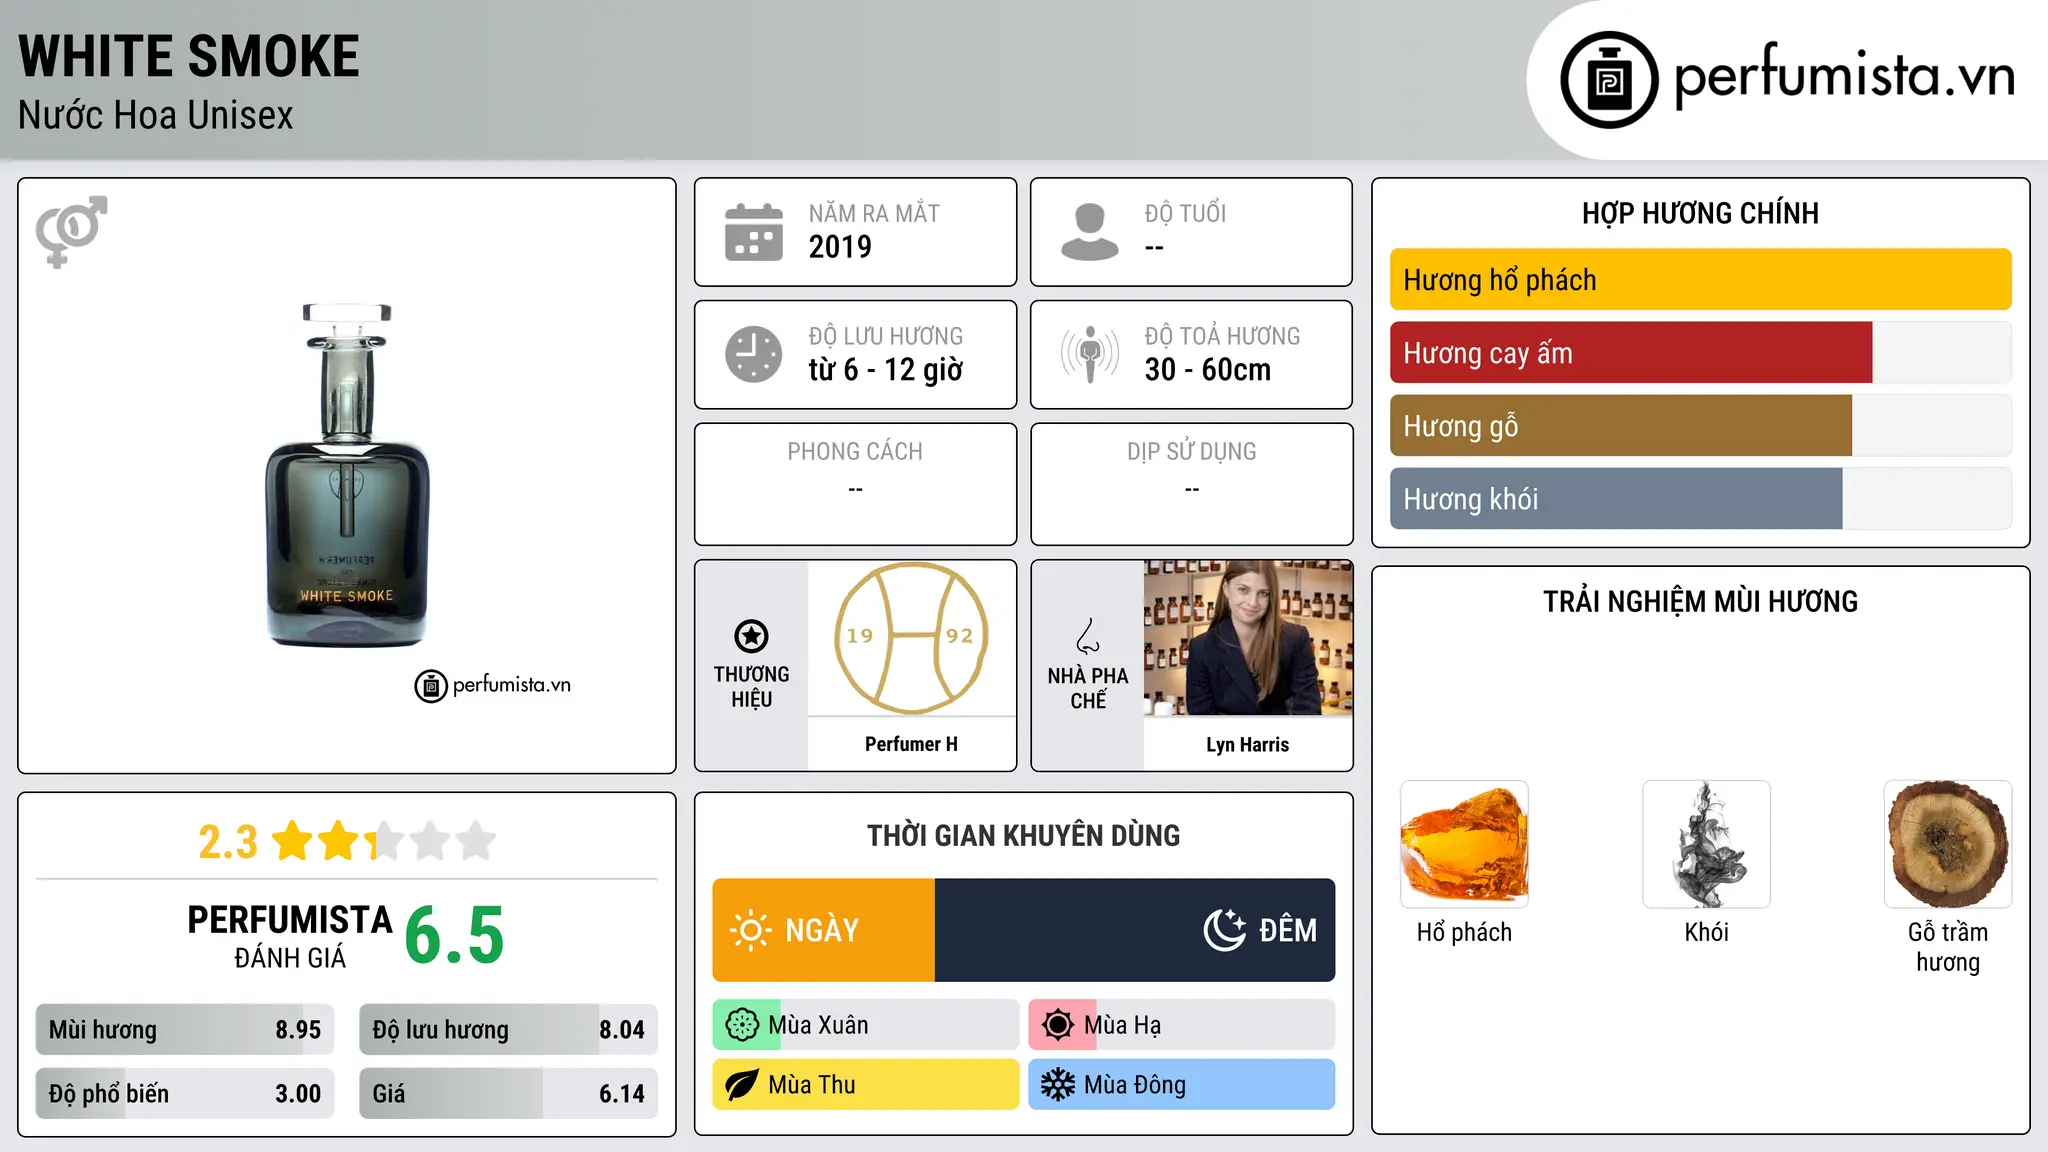Click the Hương khói accord bar
Image resolution: width=2048 pixels, height=1152 pixels.
(x=1700, y=499)
